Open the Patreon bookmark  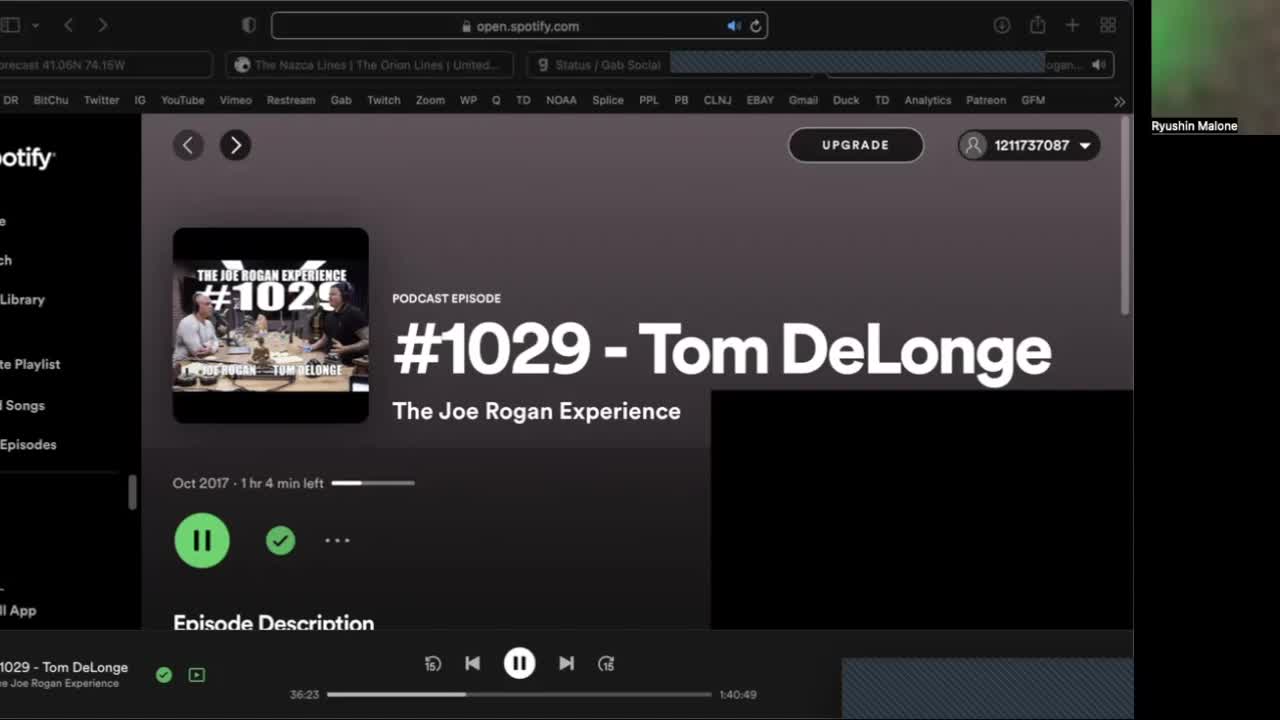tap(986, 100)
